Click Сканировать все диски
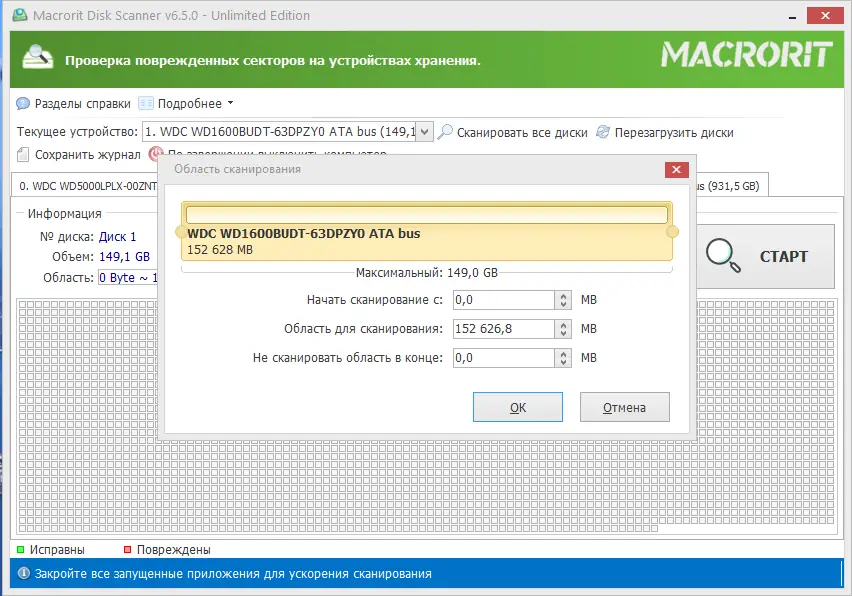This screenshot has width=852, height=596. pos(522,133)
